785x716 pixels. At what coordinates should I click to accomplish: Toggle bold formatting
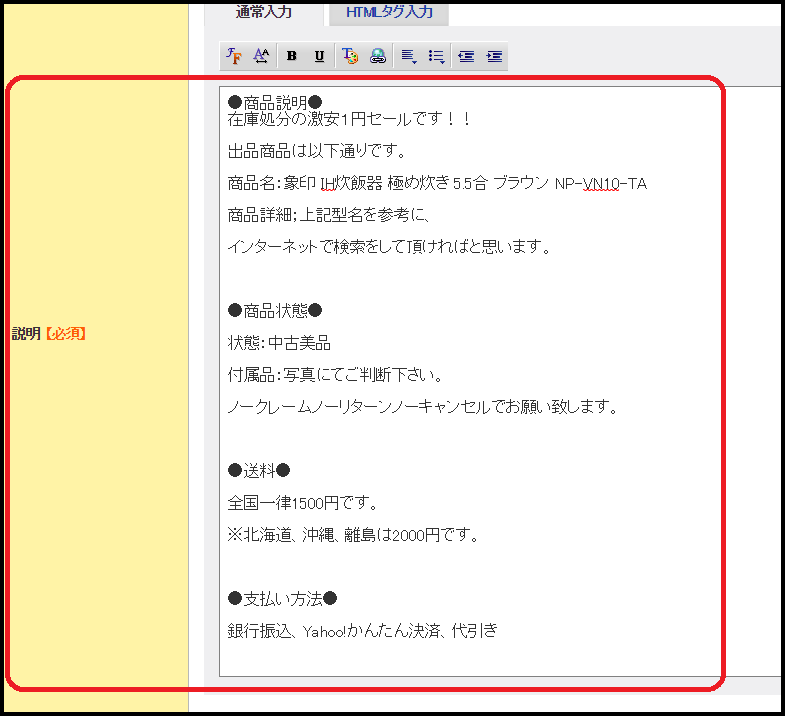(x=291, y=56)
